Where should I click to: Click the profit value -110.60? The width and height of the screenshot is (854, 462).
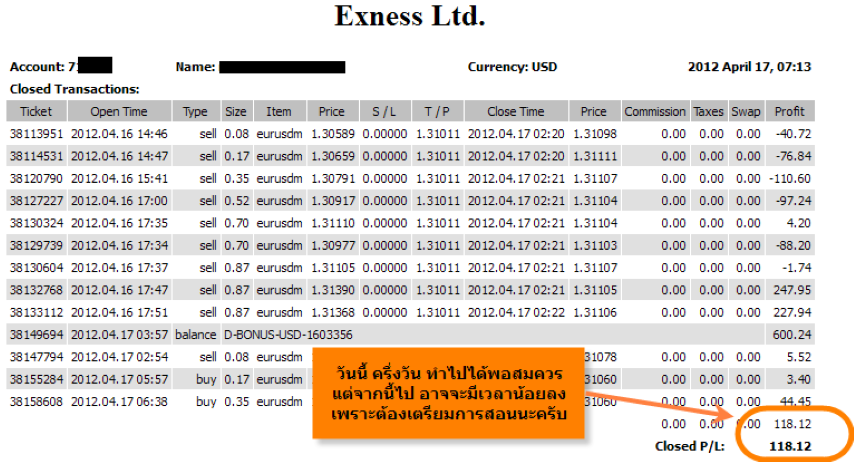coord(790,179)
